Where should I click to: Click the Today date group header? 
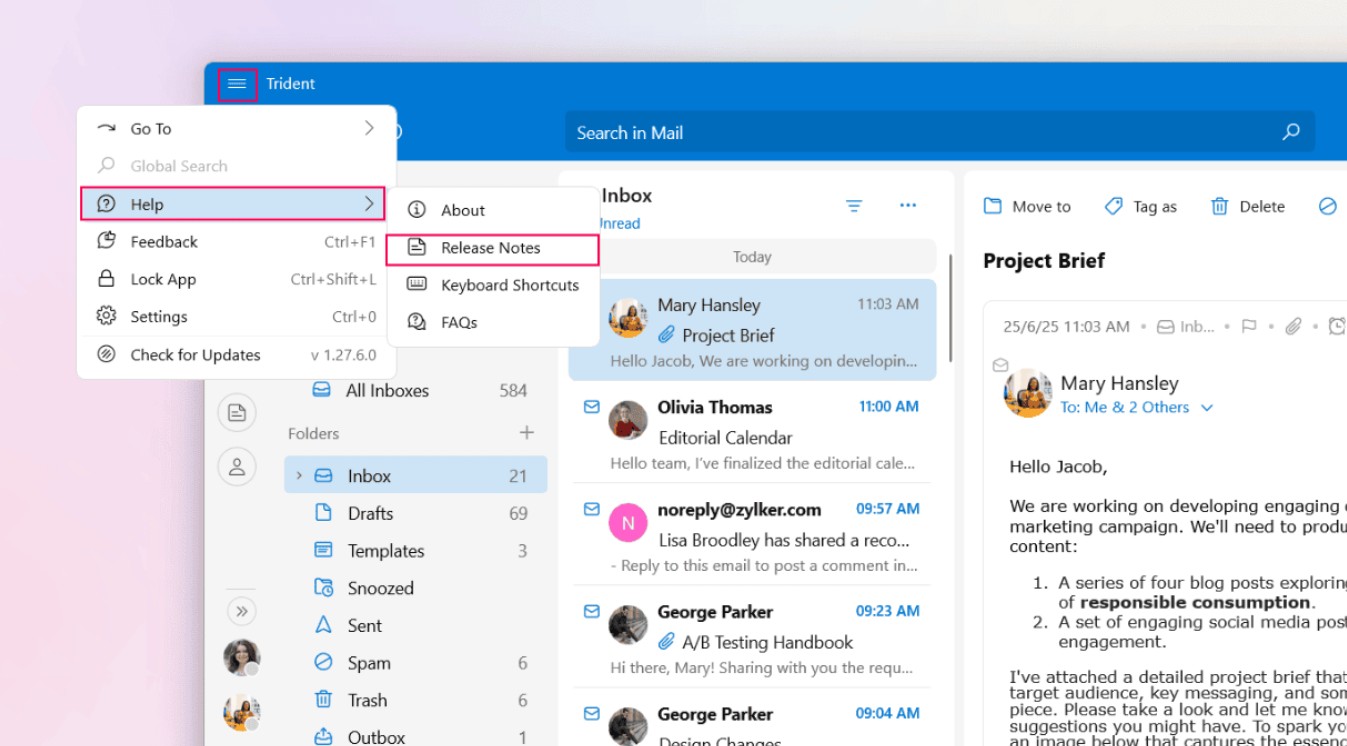click(752, 257)
